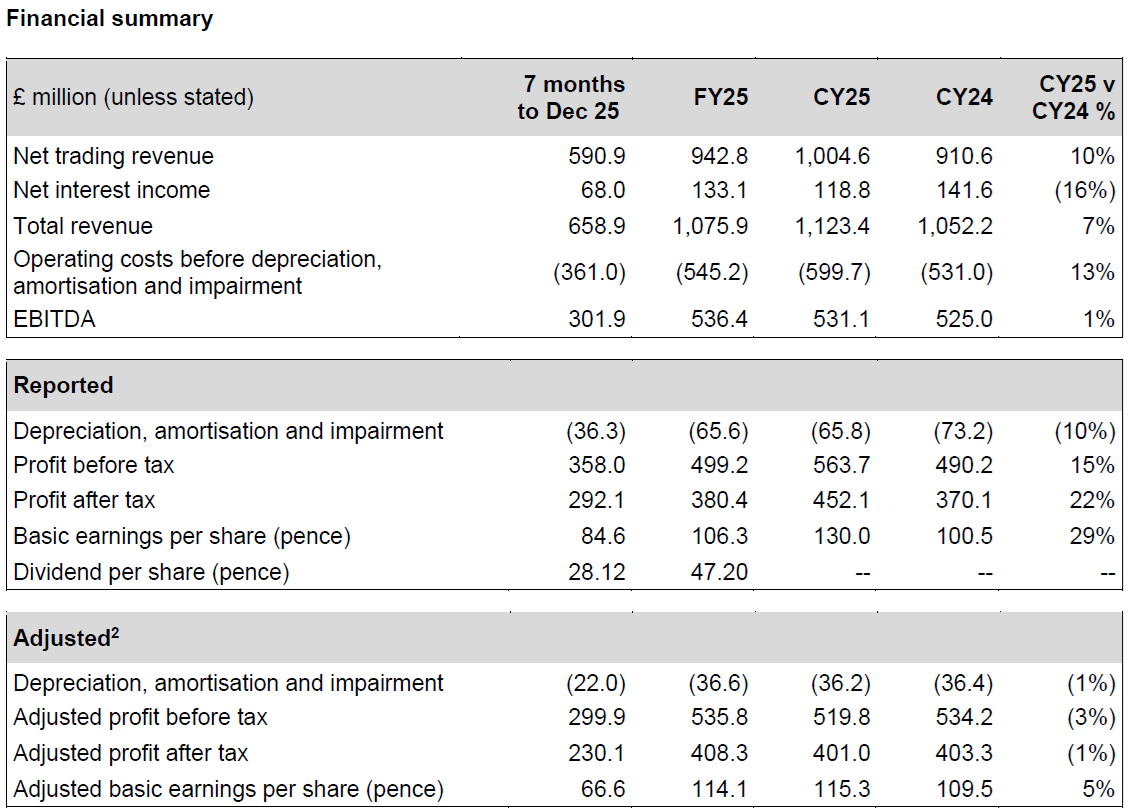Select the '£ million (unless stated)' header cell

click(133, 97)
